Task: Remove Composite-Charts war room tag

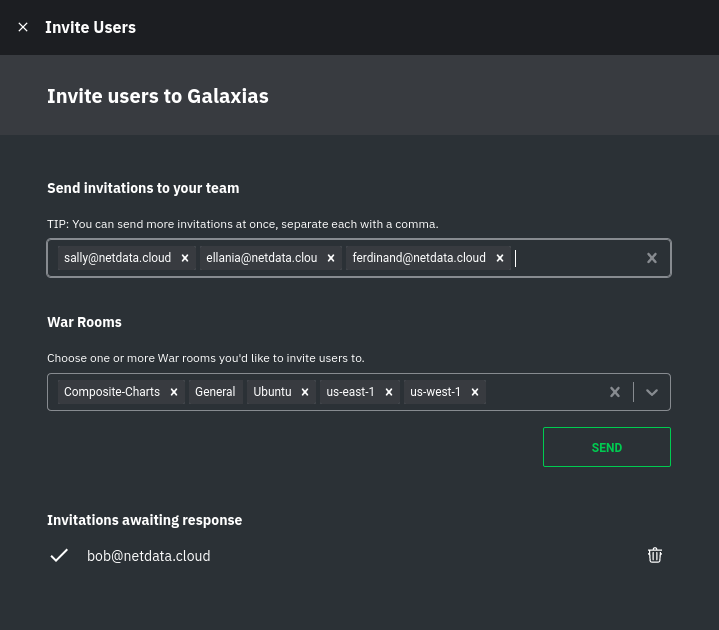Action: [174, 392]
